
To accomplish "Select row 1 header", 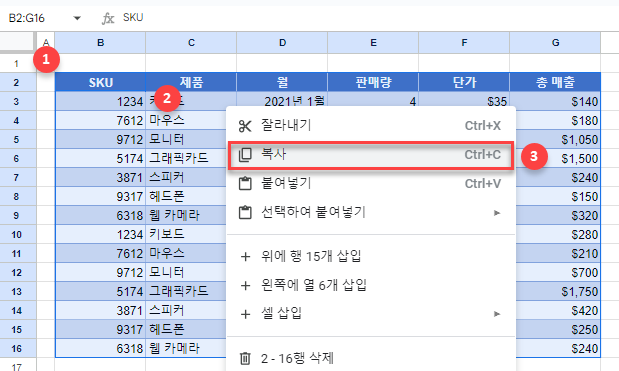I will coord(17,63).
